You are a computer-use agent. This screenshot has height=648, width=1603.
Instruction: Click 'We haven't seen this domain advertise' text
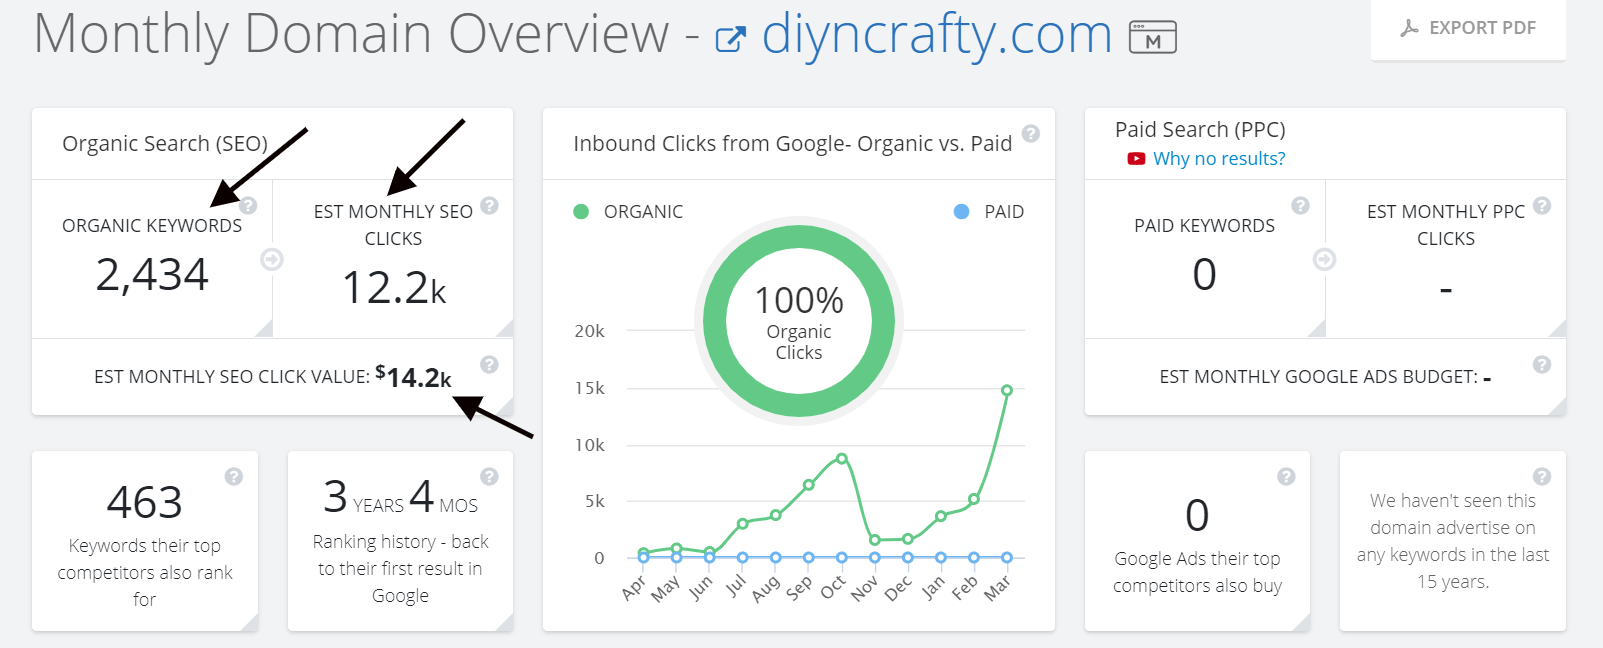coord(1453,541)
